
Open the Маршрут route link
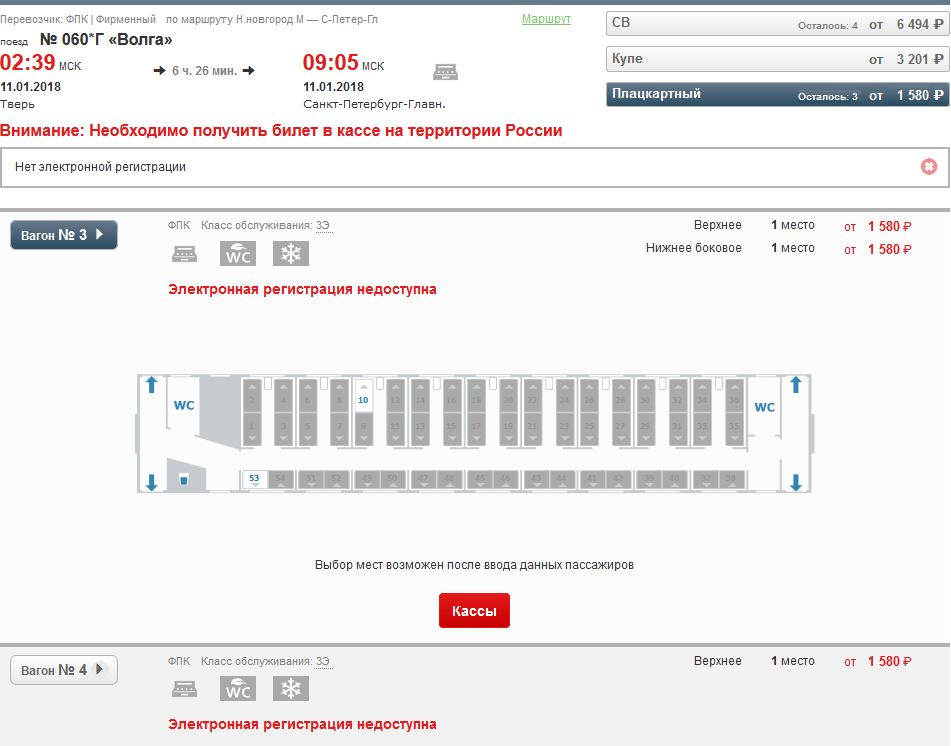(x=546, y=20)
